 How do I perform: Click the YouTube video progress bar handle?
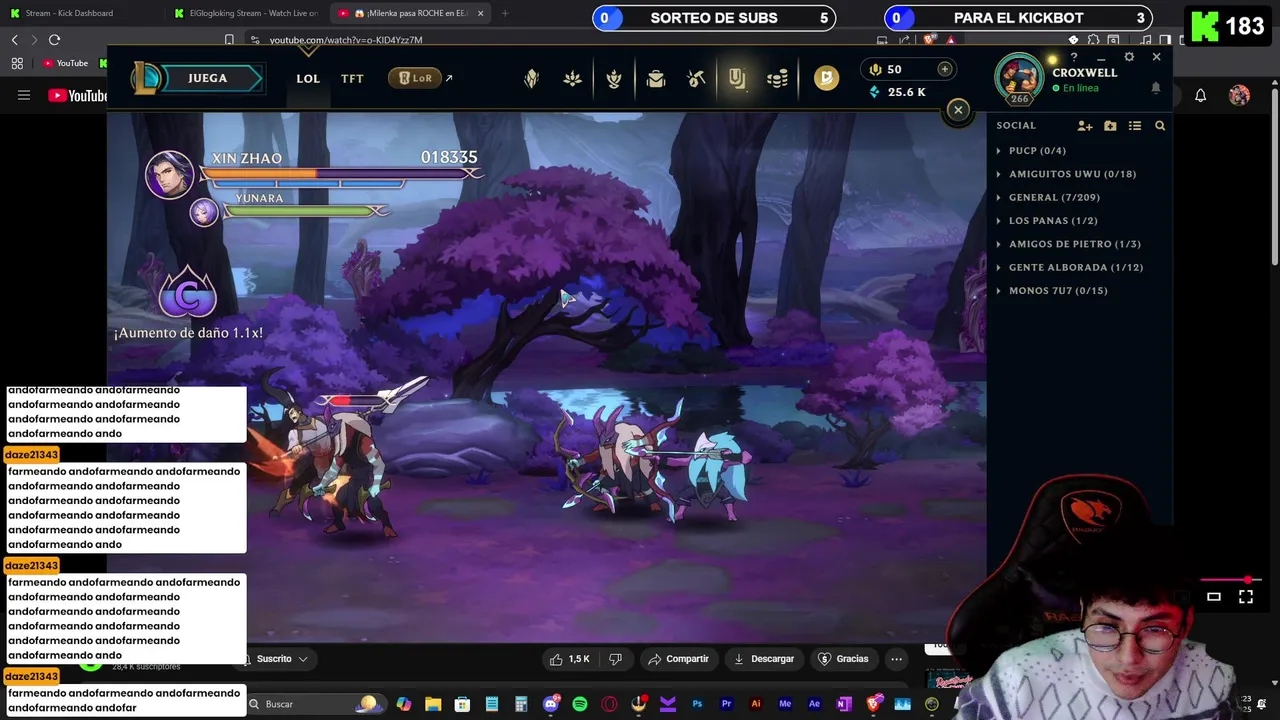click(x=1248, y=580)
